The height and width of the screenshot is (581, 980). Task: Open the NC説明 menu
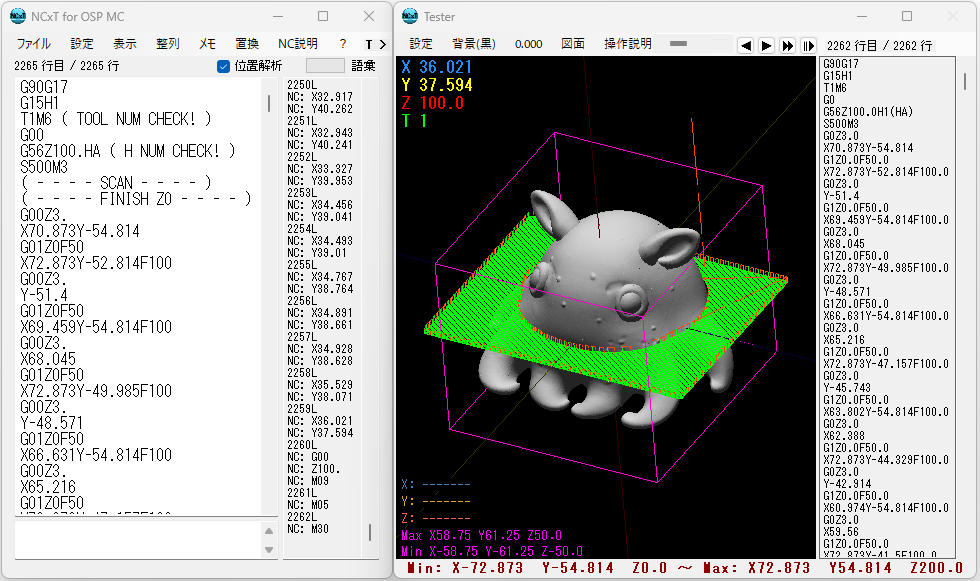[x=298, y=44]
